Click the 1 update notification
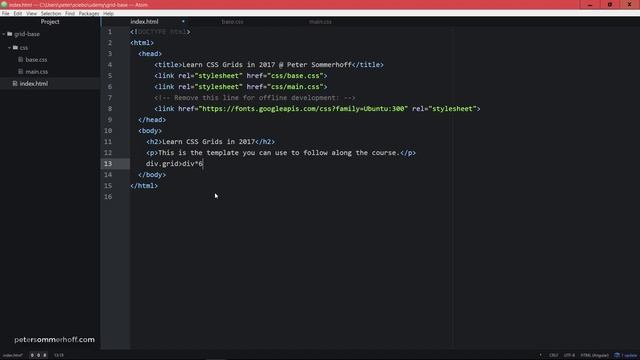Viewport: 640px width, 360px height. [x=626, y=356]
